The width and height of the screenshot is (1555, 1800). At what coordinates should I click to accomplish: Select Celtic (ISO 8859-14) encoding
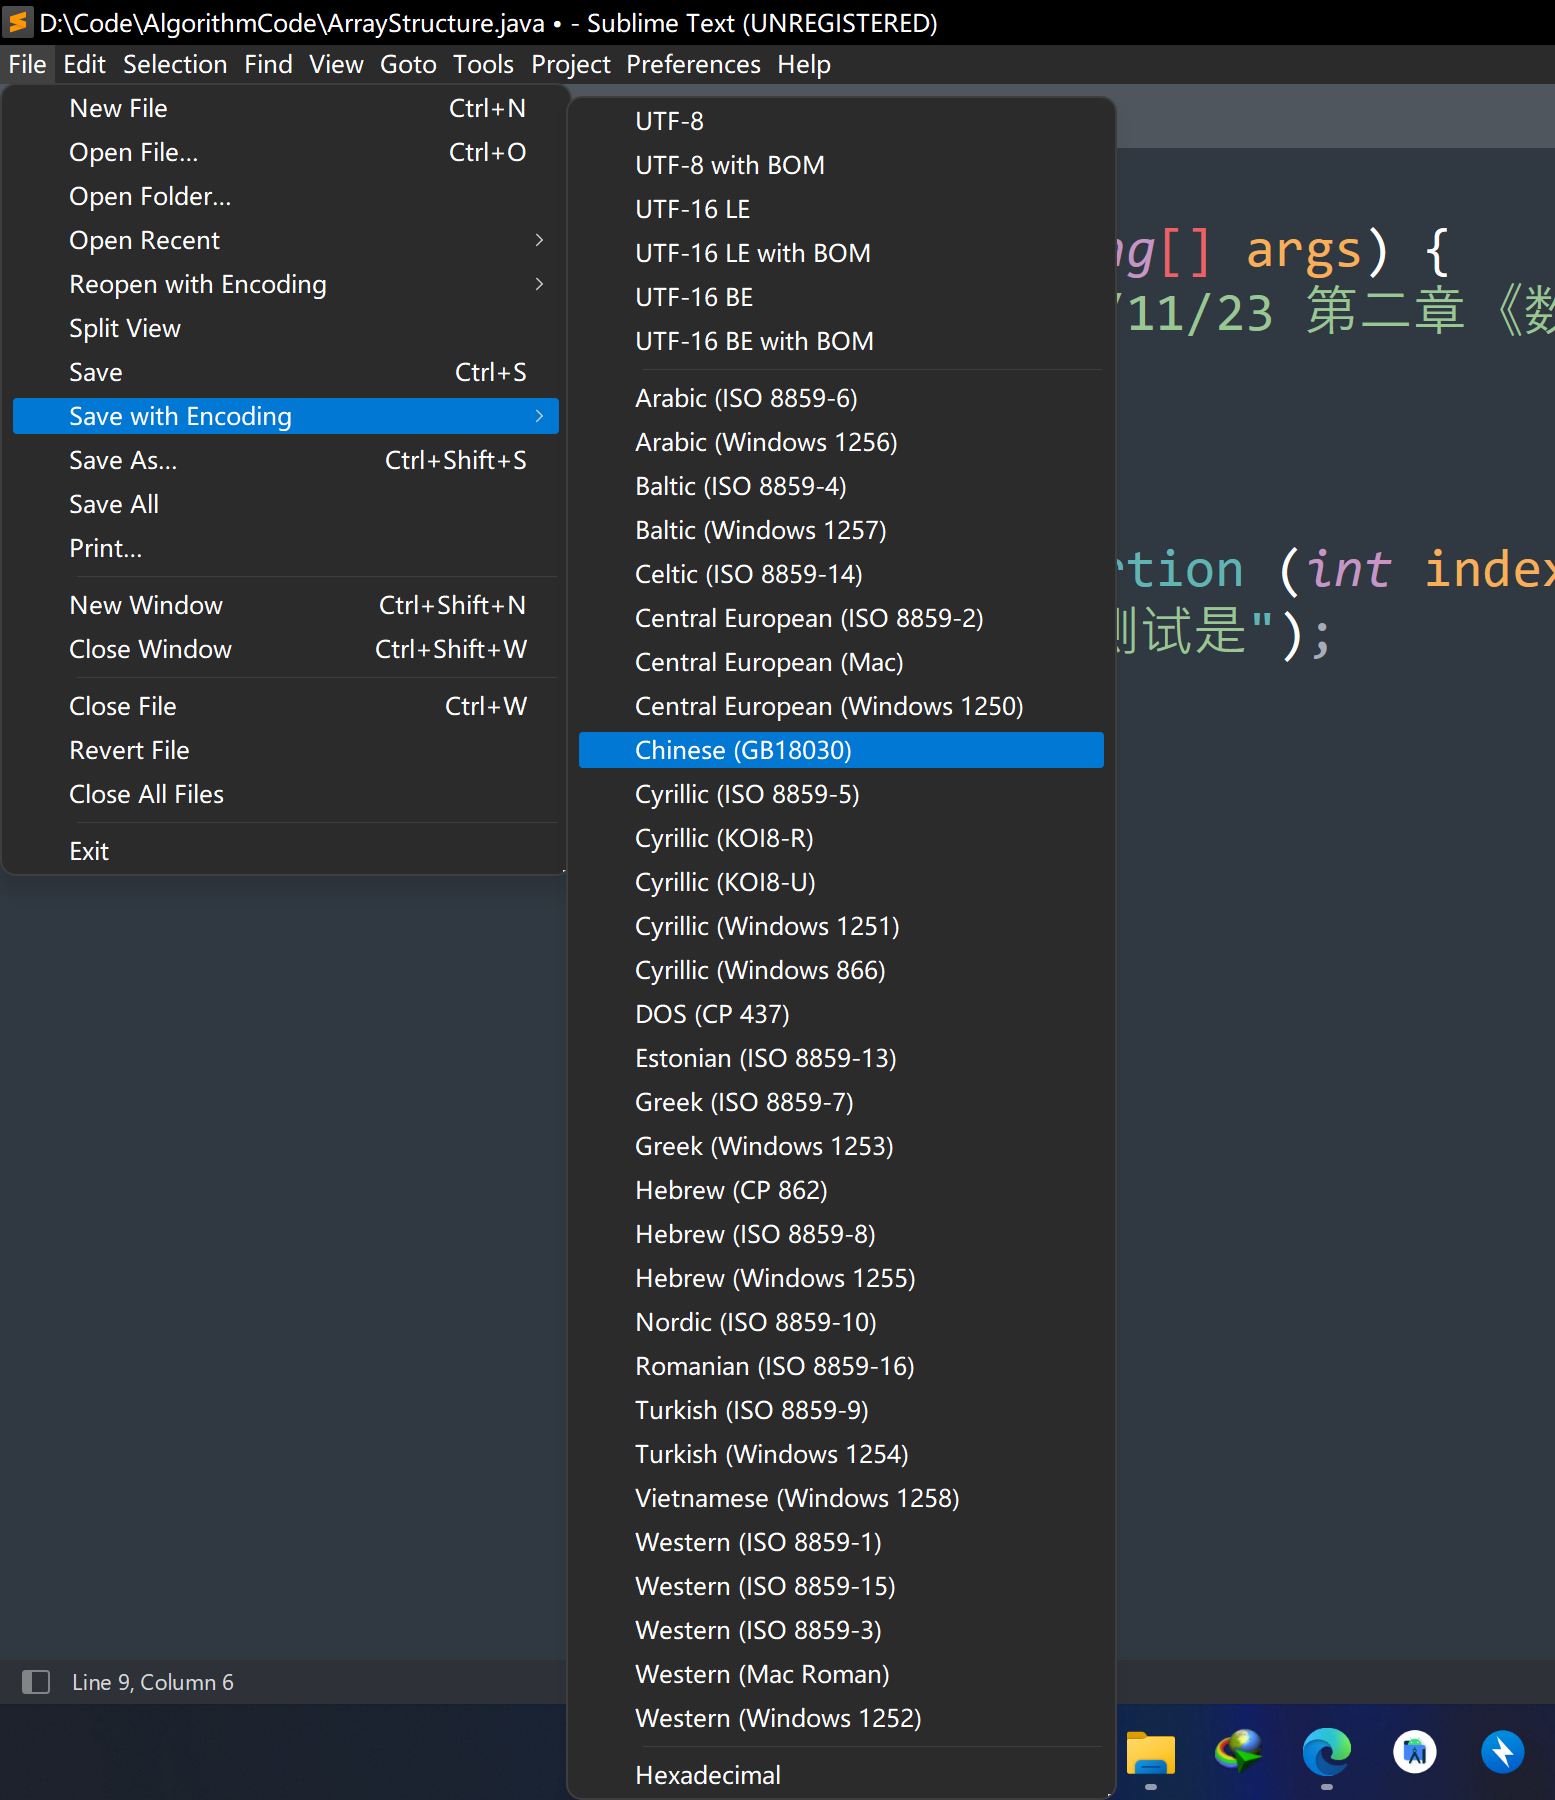pyautogui.click(x=841, y=574)
